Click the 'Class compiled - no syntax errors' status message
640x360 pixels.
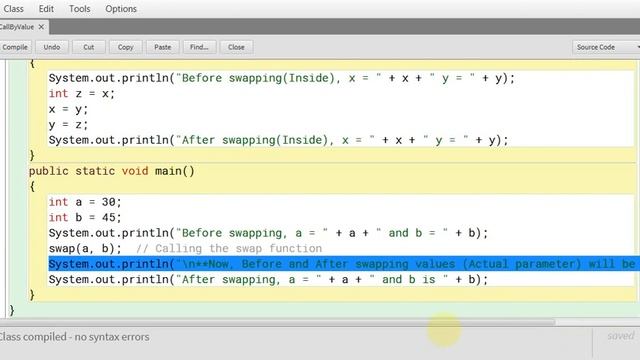pyautogui.click(x=74, y=337)
